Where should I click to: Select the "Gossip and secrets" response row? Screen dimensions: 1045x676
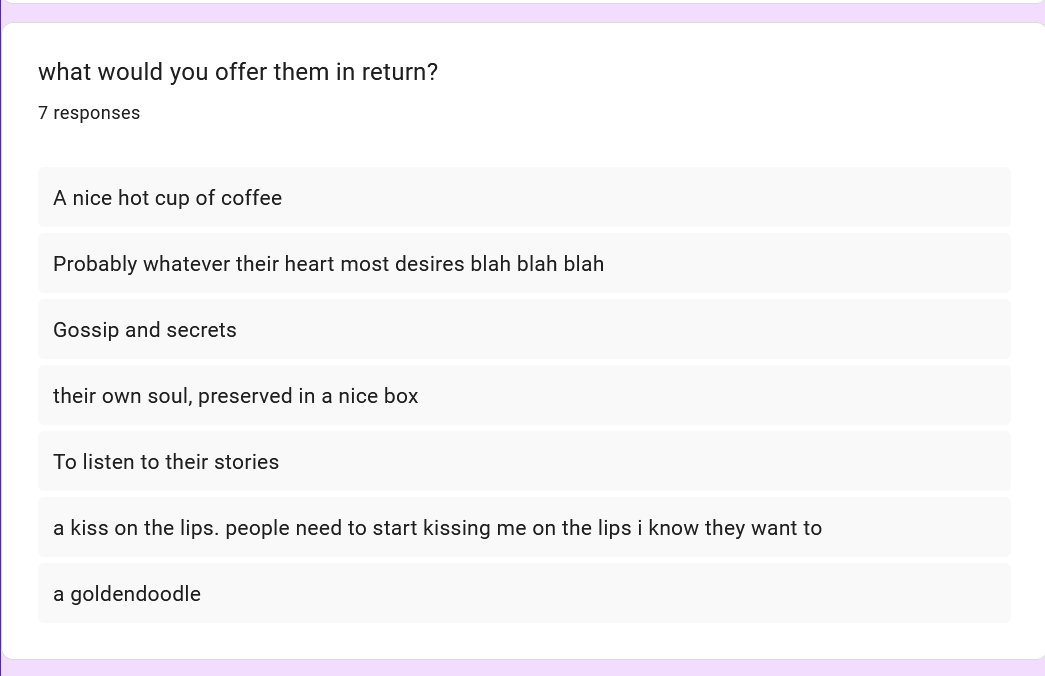click(x=524, y=330)
